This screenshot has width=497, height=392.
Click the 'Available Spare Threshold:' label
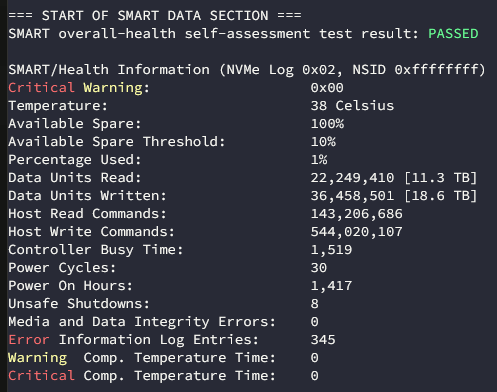(x=117, y=142)
